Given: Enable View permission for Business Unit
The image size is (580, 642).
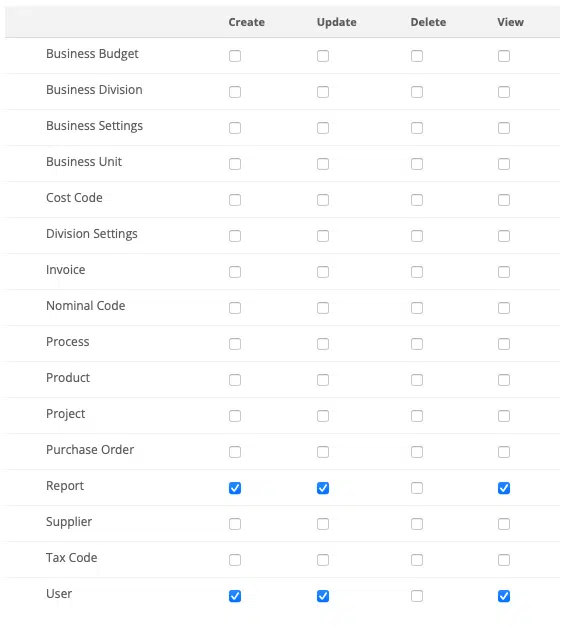Looking at the screenshot, I should [x=504, y=164].
